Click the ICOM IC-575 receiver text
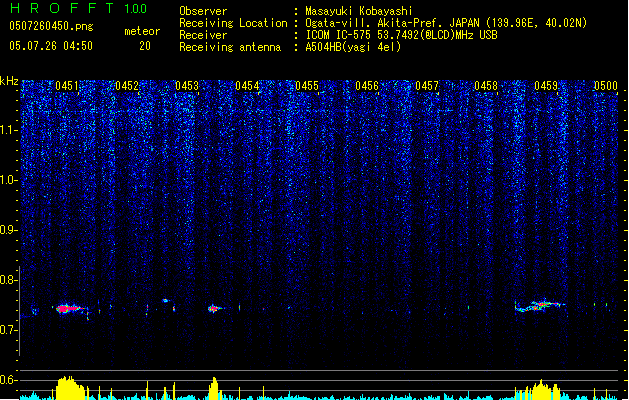This screenshot has height=400, width=629. coord(401,35)
